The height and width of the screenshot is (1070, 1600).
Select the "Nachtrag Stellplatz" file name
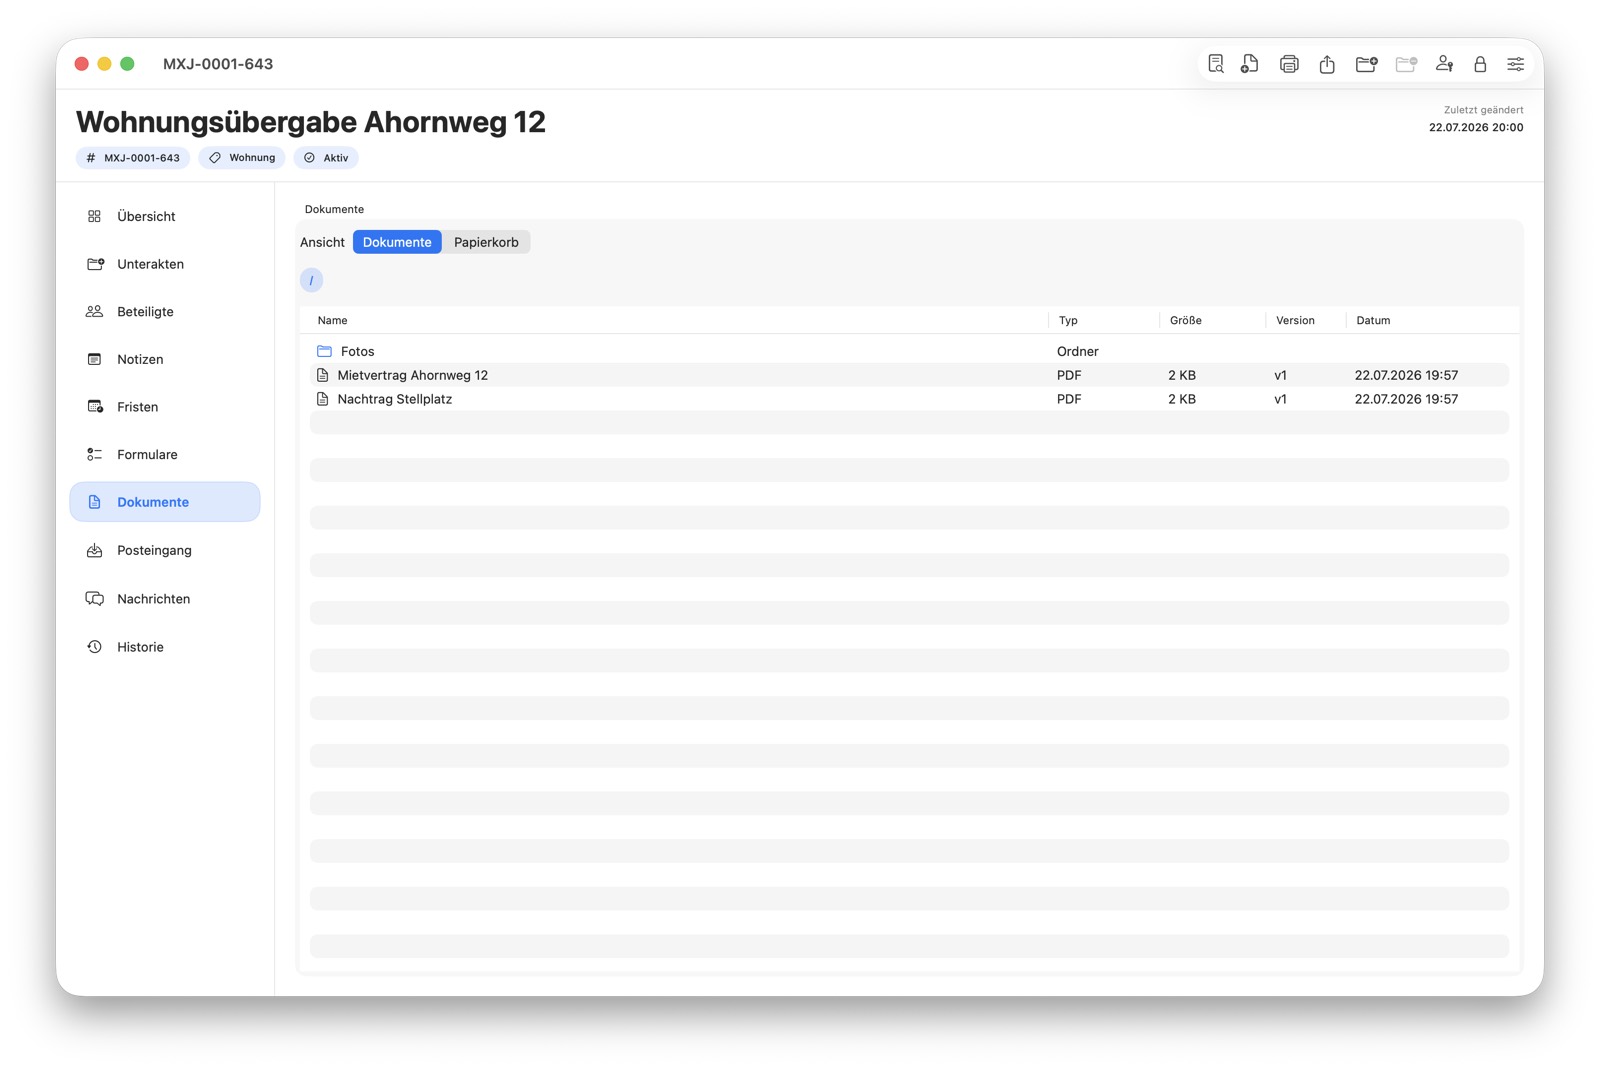(395, 399)
